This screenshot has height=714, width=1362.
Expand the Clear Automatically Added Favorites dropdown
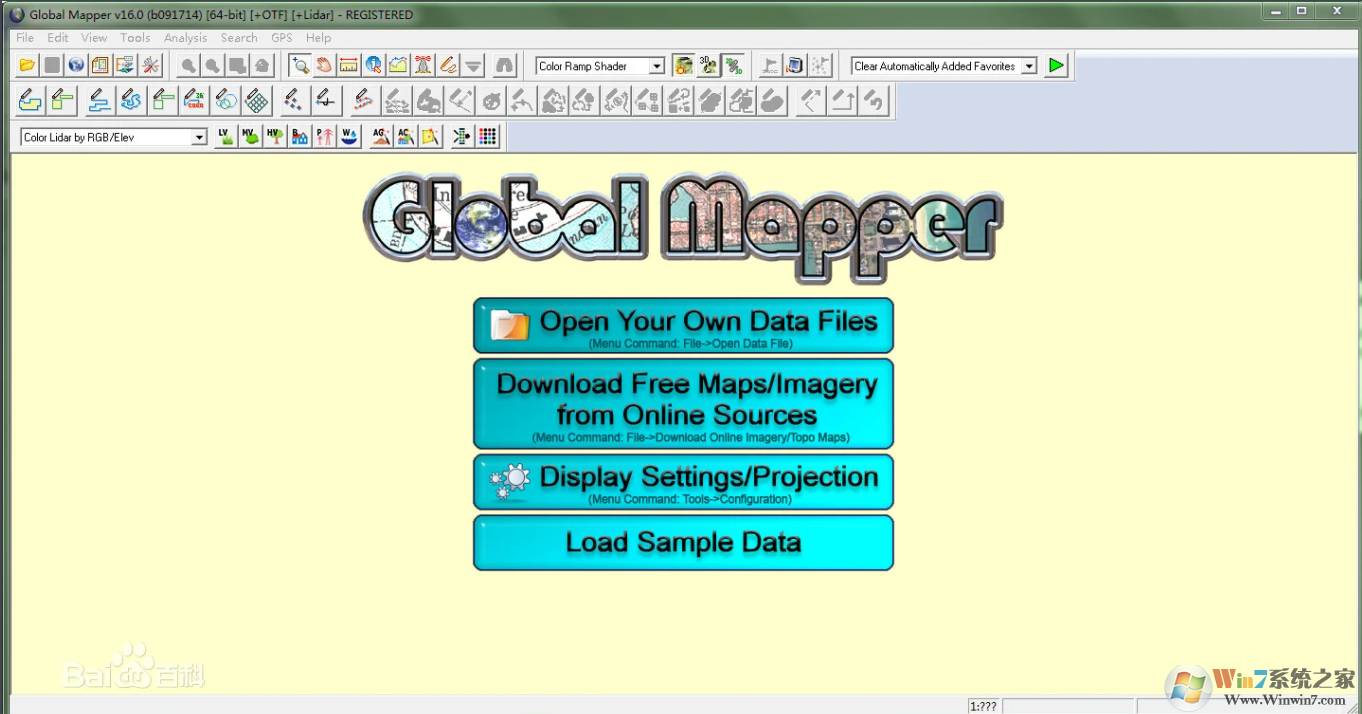coord(1029,65)
